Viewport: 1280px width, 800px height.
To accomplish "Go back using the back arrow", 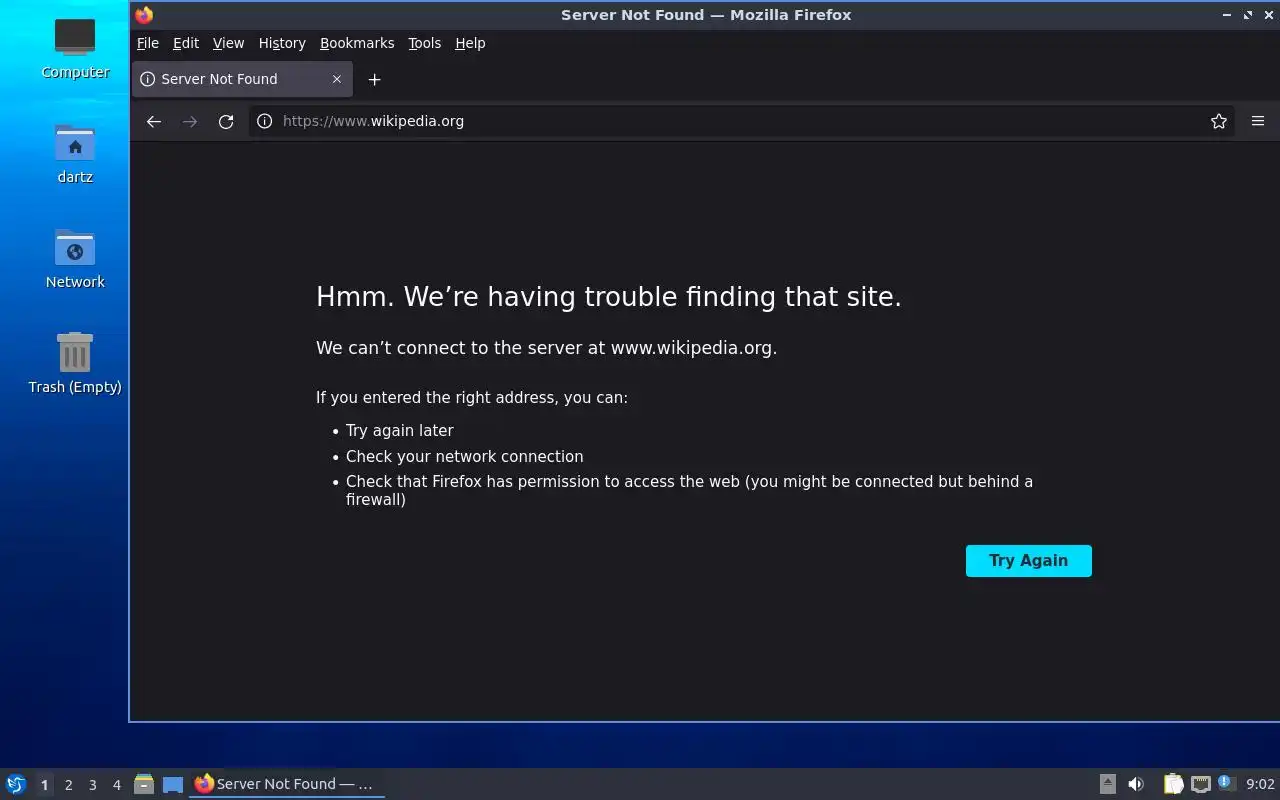I will (153, 121).
